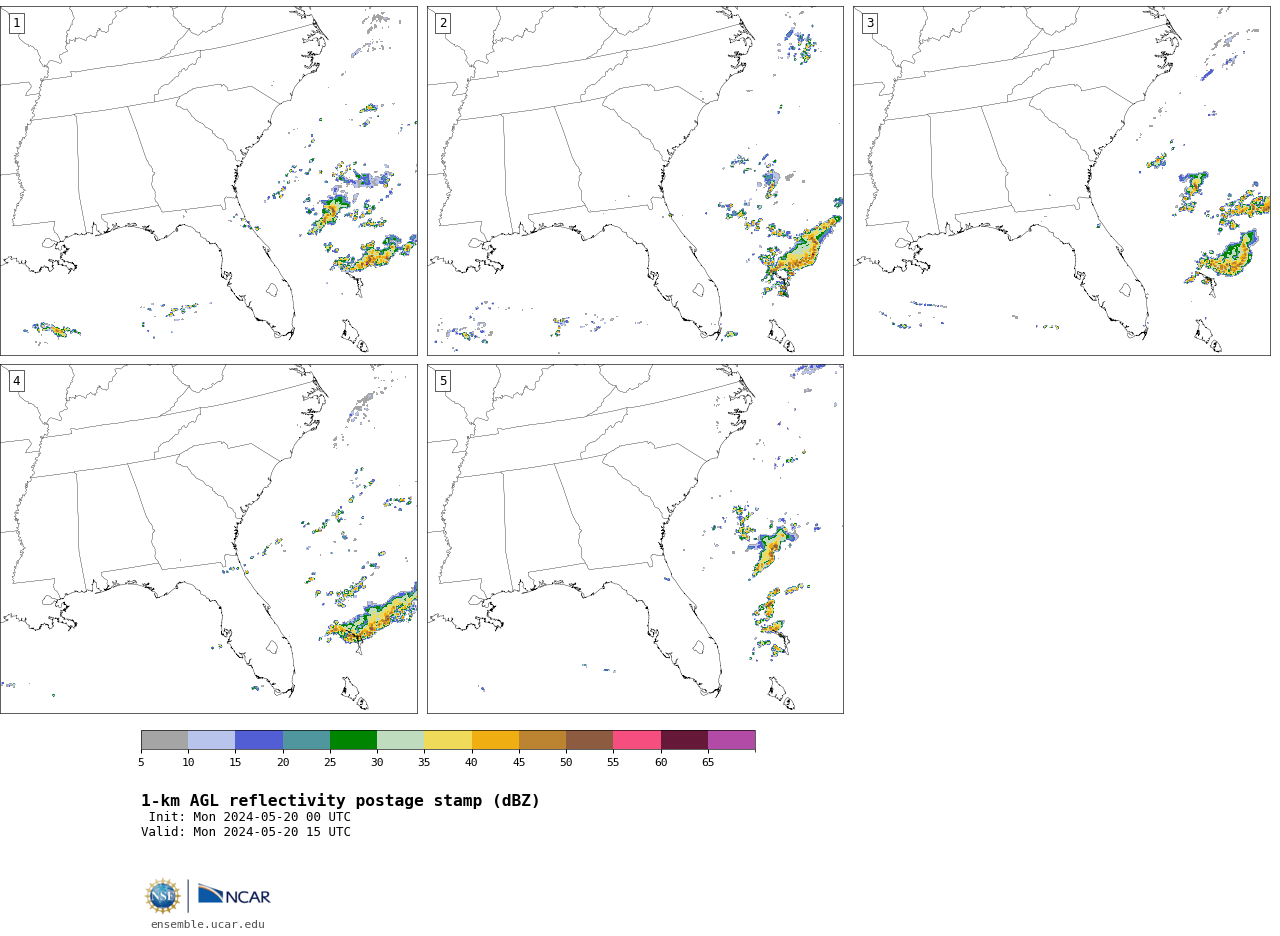Click the brown 50-55 dBZ swatch
The height and width of the screenshot is (936, 1280).
(x=589, y=740)
